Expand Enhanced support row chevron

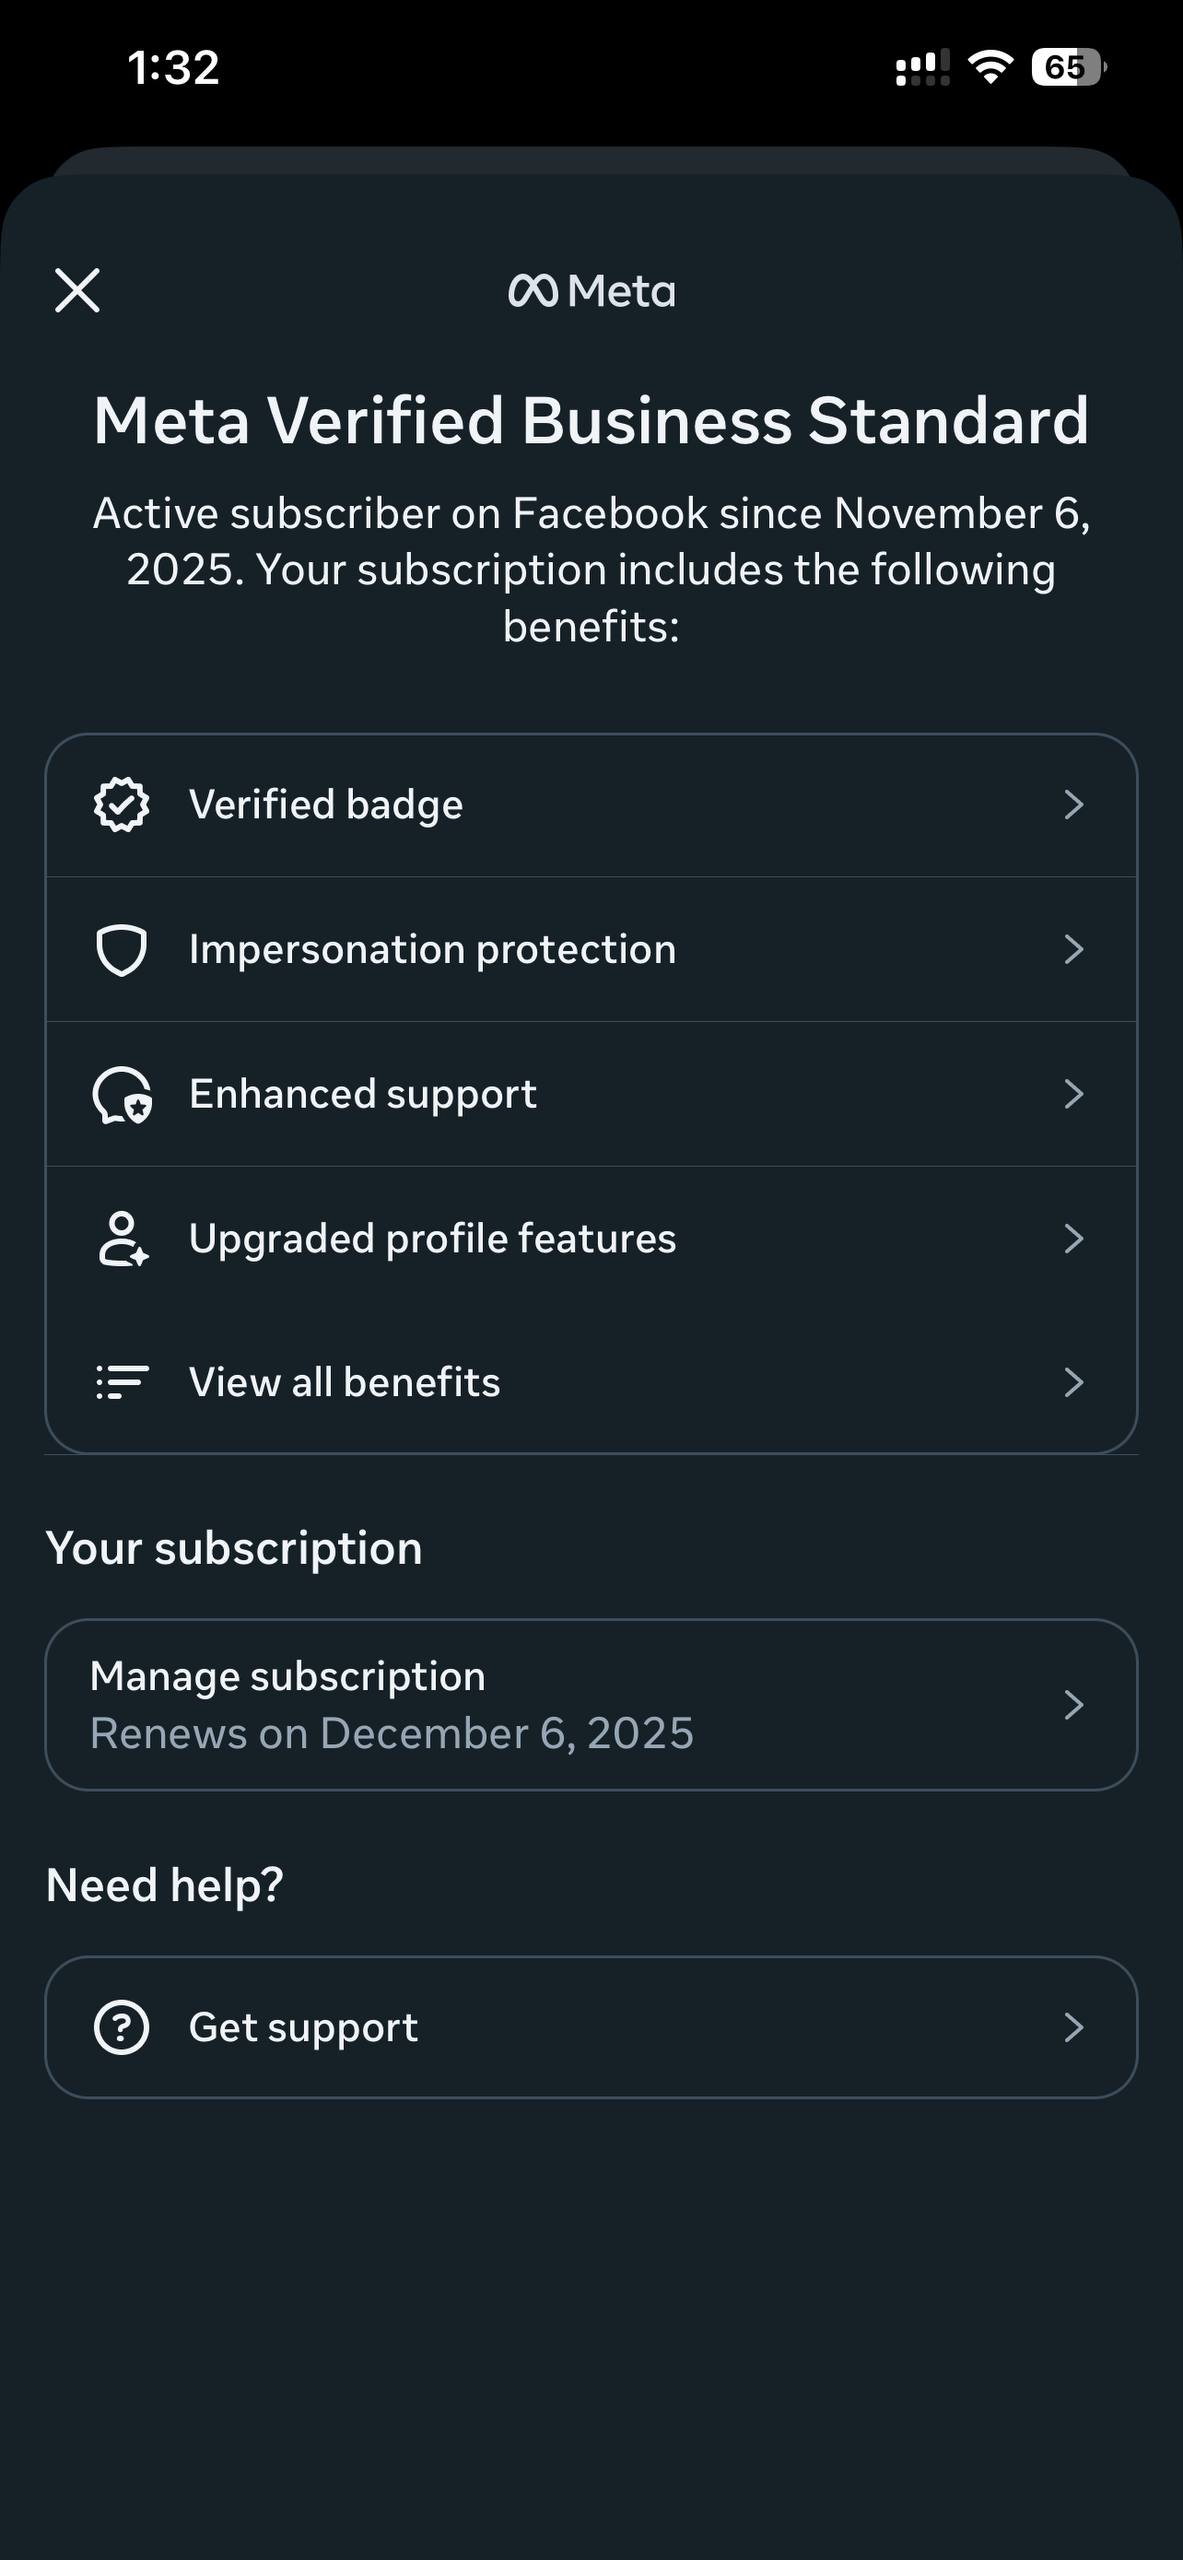[1073, 1094]
